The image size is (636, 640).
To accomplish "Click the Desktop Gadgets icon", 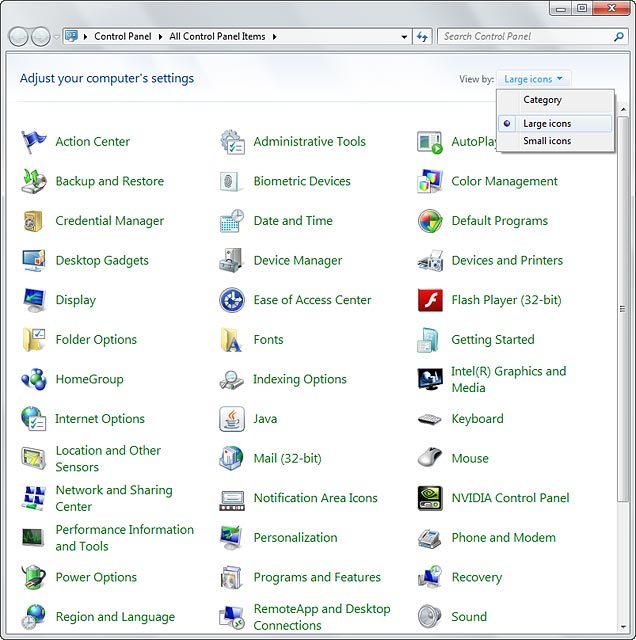I will (x=33, y=260).
